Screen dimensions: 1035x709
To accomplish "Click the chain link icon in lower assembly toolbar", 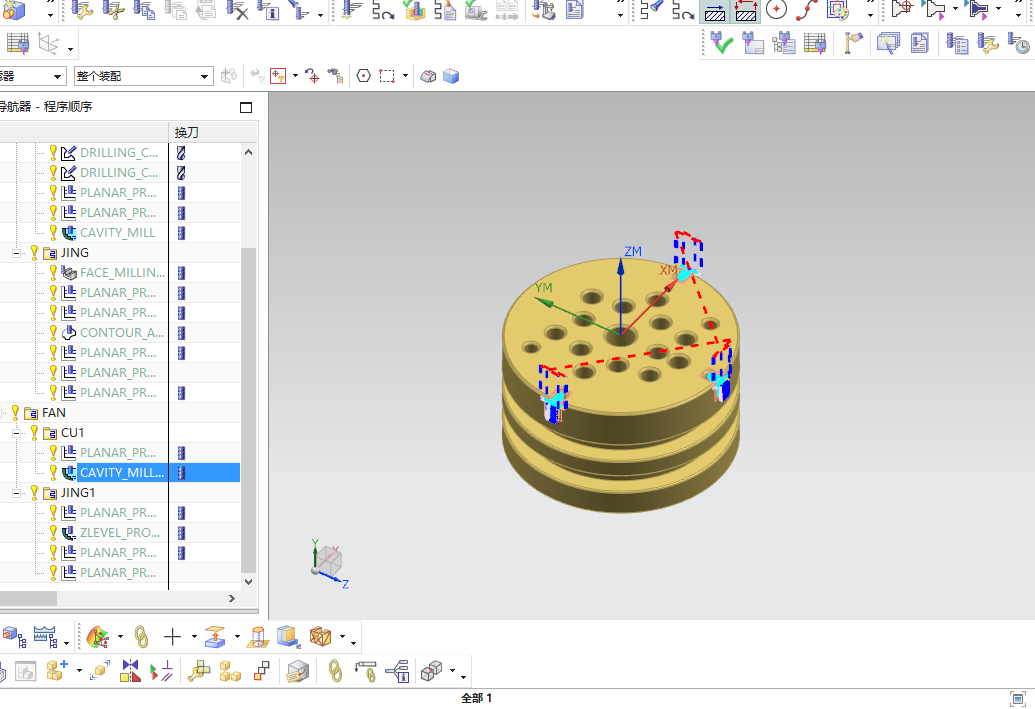I will tap(335, 671).
